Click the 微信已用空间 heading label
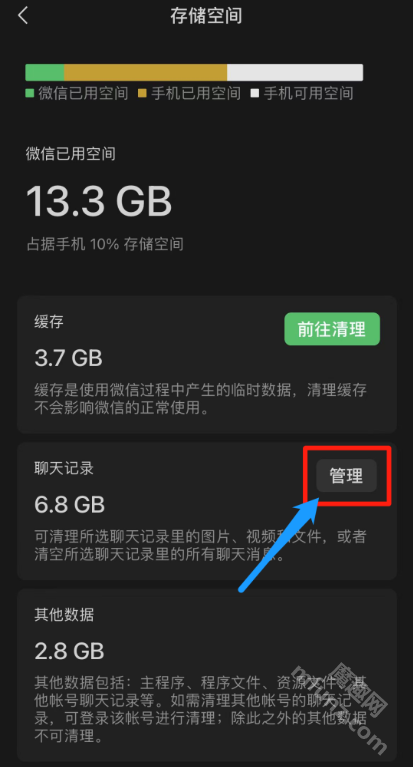The height and width of the screenshot is (767, 413). pyautogui.click(x=70, y=154)
